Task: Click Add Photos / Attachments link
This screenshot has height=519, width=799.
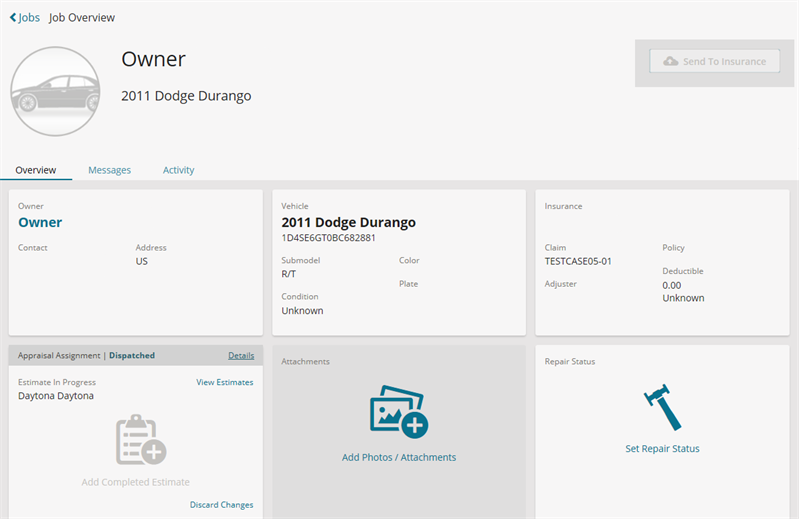Action: (x=399, y=457)
